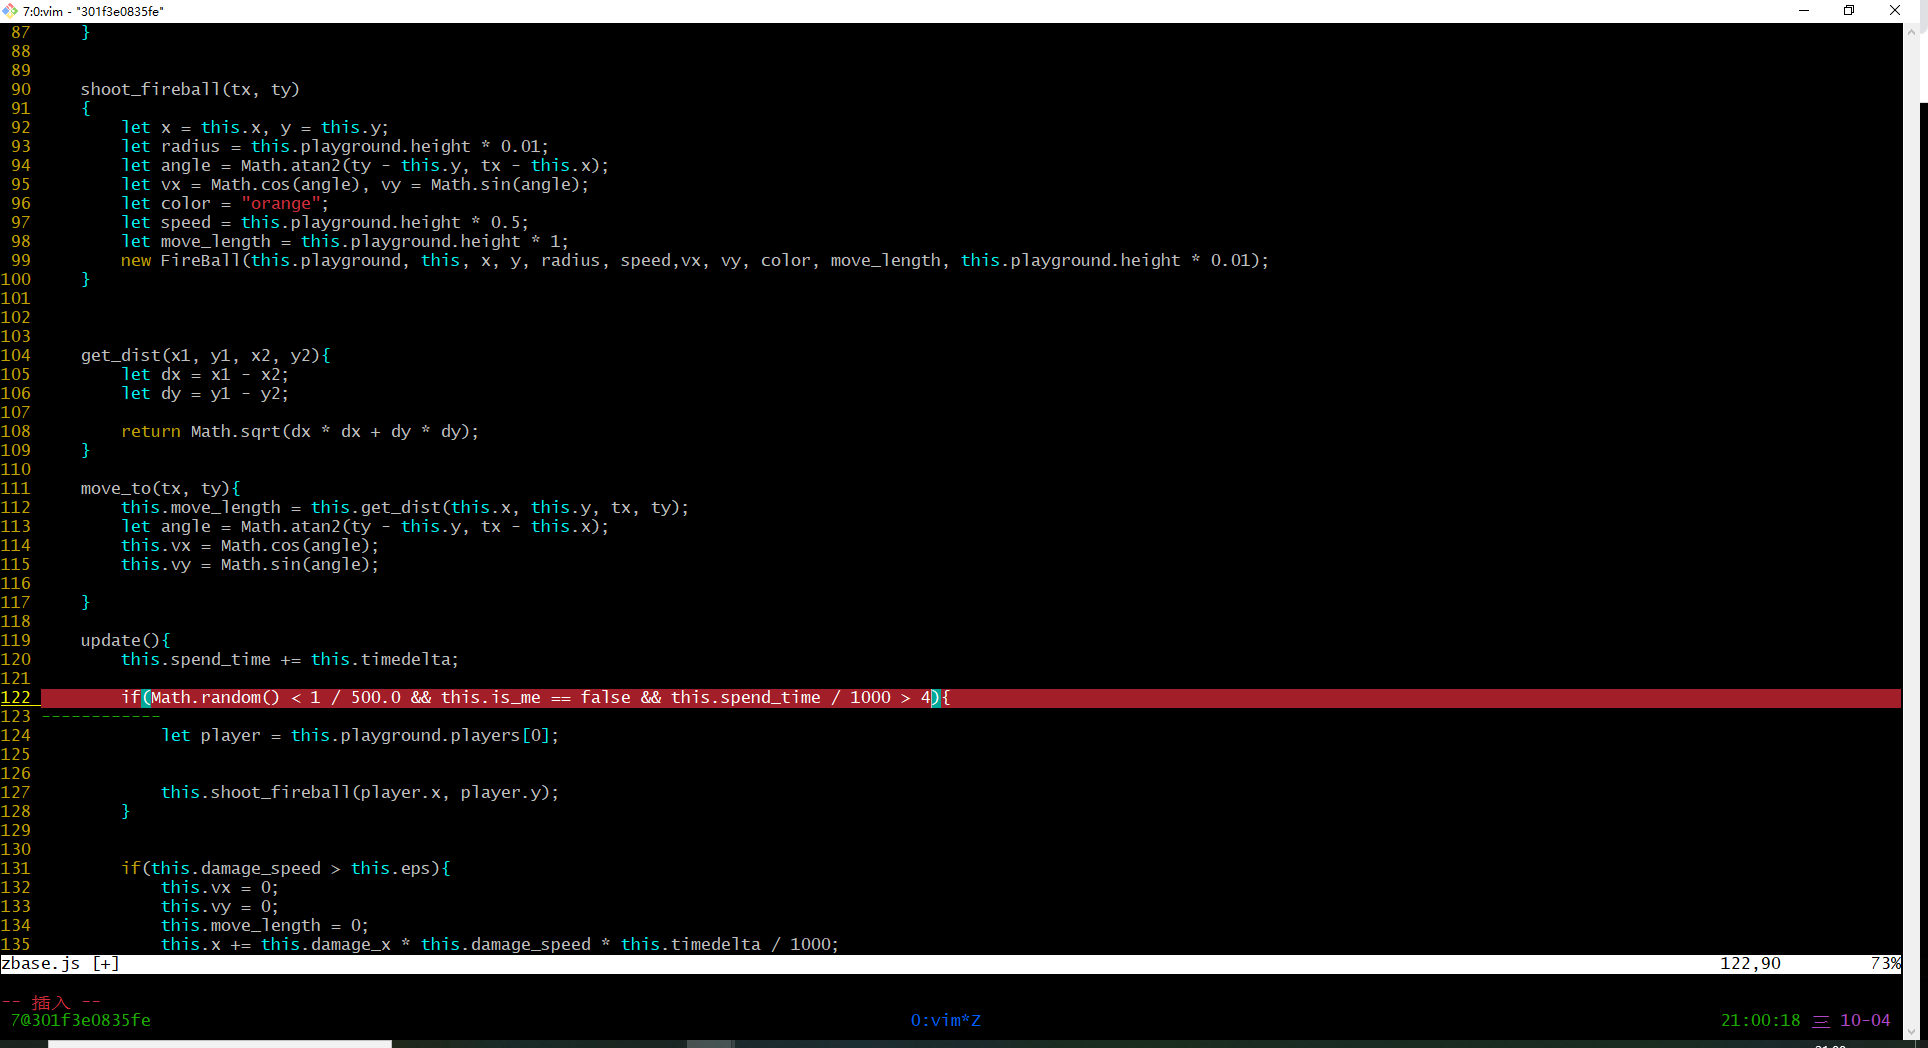
Task: Click the tmux window tab 0:vim*Z
Action: (x=945, y=1020)
